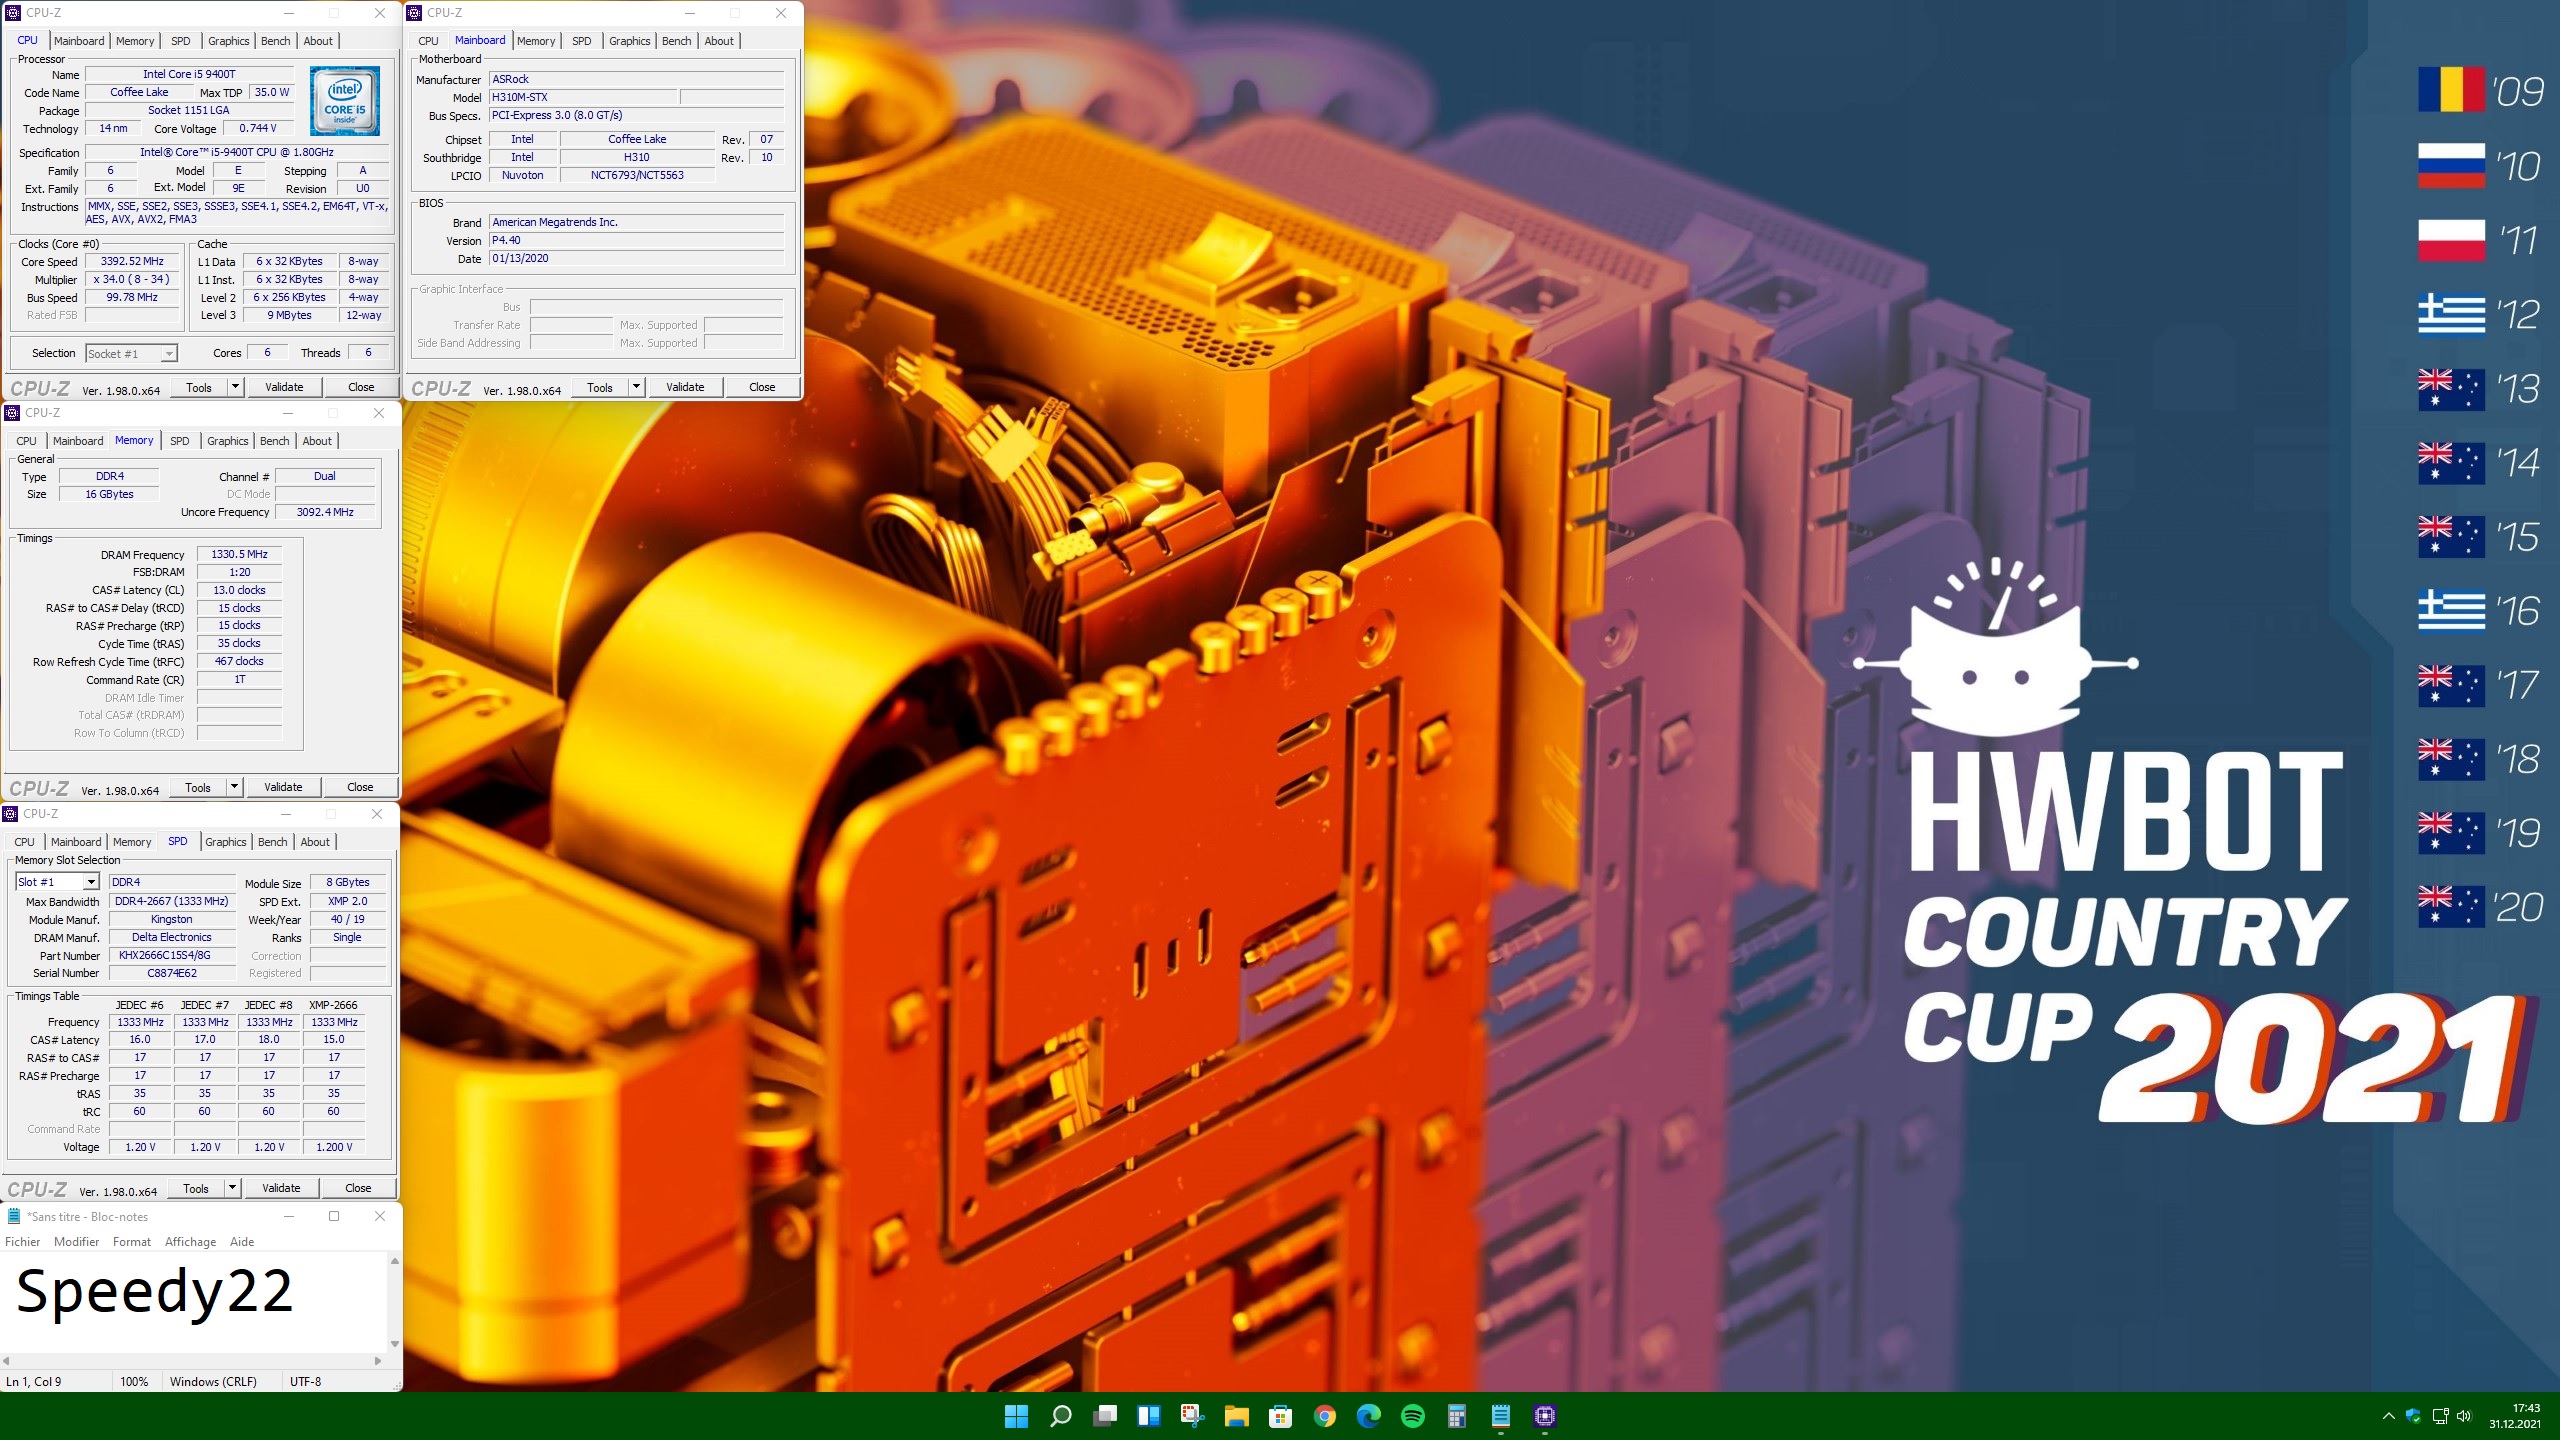
Task: Click in the Notepad text area with Speedy22
Action: 193,1302
